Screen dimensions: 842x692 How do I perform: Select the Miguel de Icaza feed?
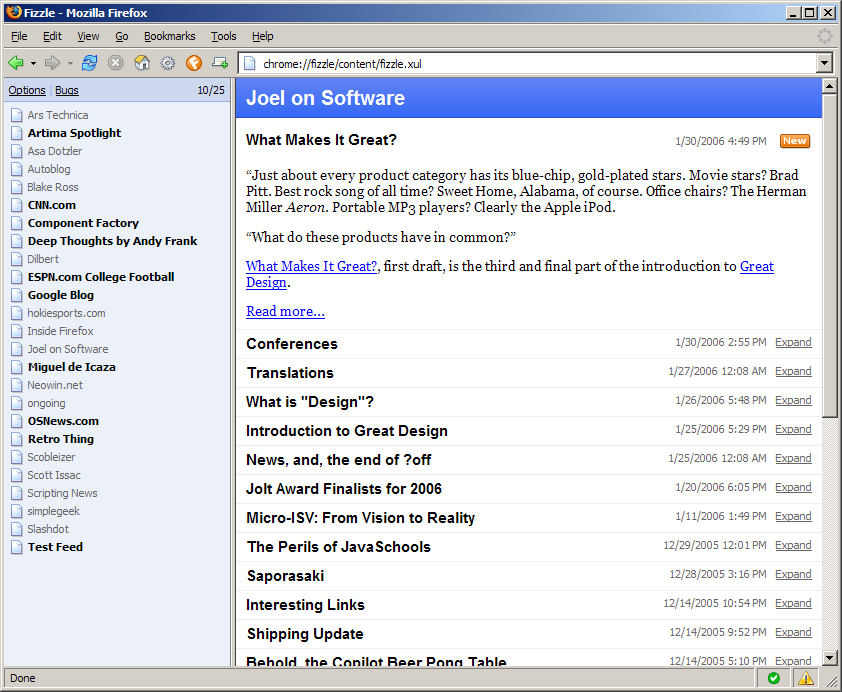(x=71, y=367)
